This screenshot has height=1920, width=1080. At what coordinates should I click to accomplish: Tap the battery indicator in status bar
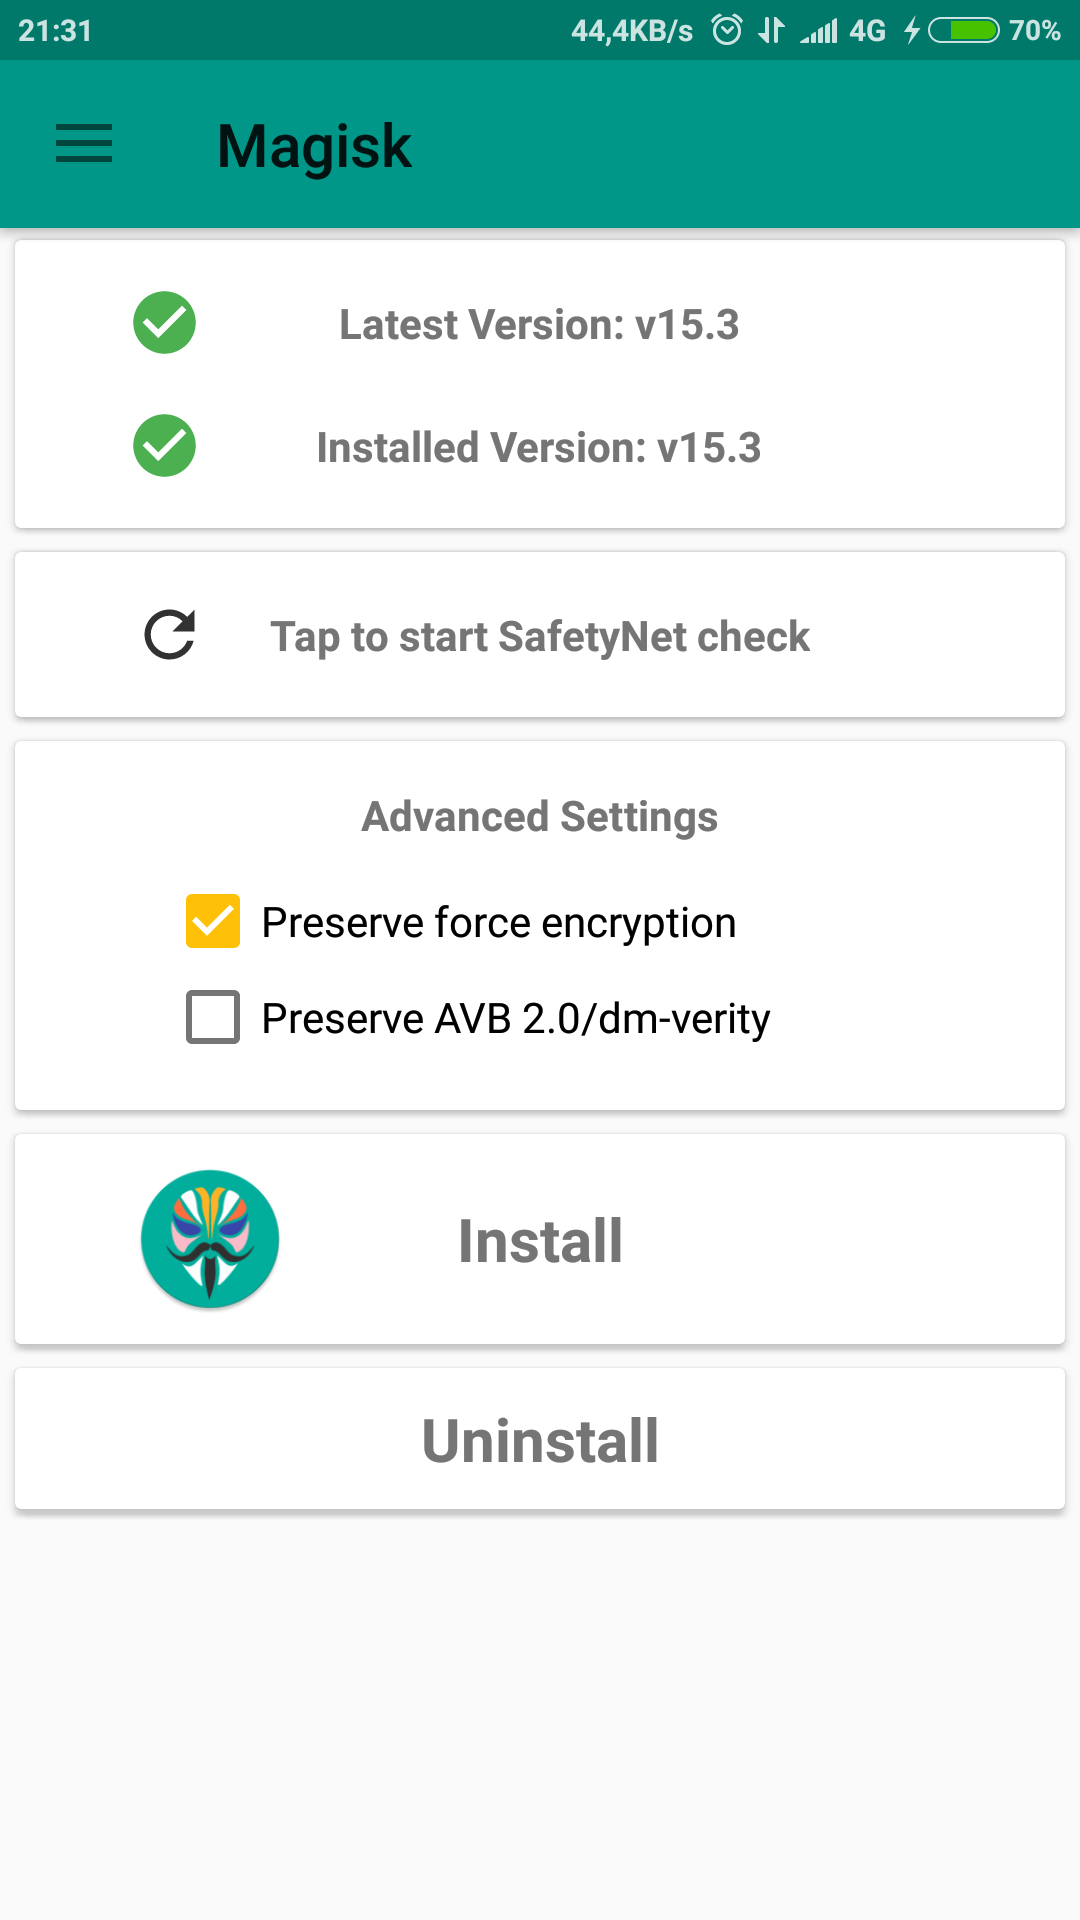pos(964,30)
